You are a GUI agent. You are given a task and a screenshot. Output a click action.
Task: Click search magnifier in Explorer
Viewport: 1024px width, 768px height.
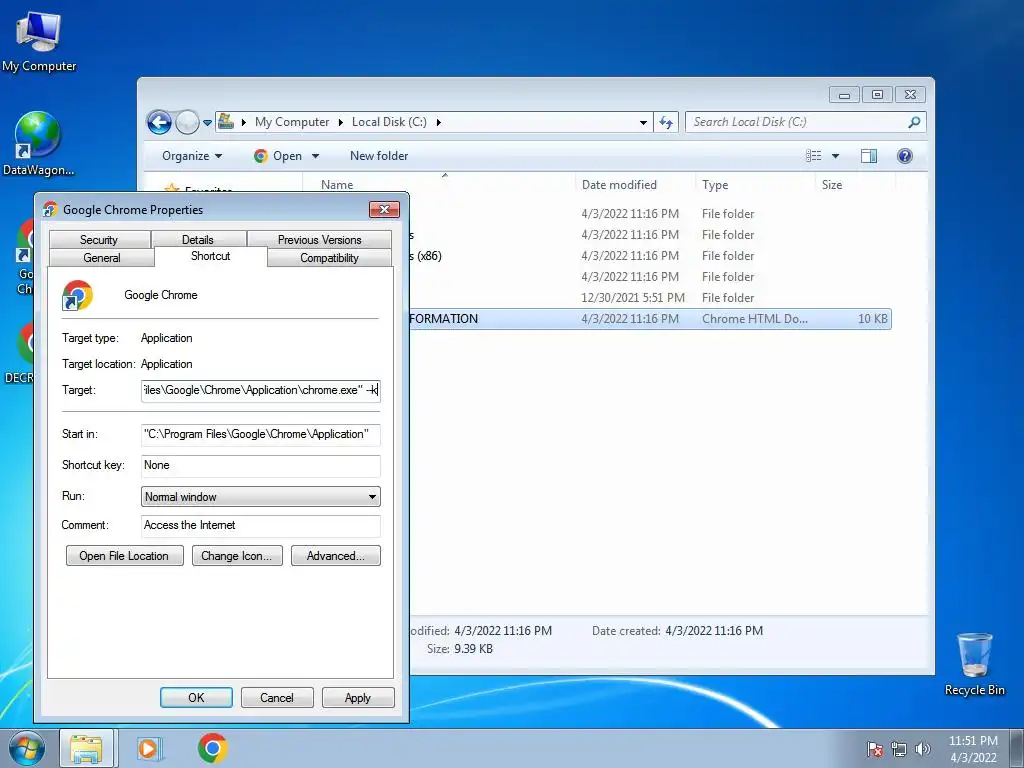(x=914, y=122)
